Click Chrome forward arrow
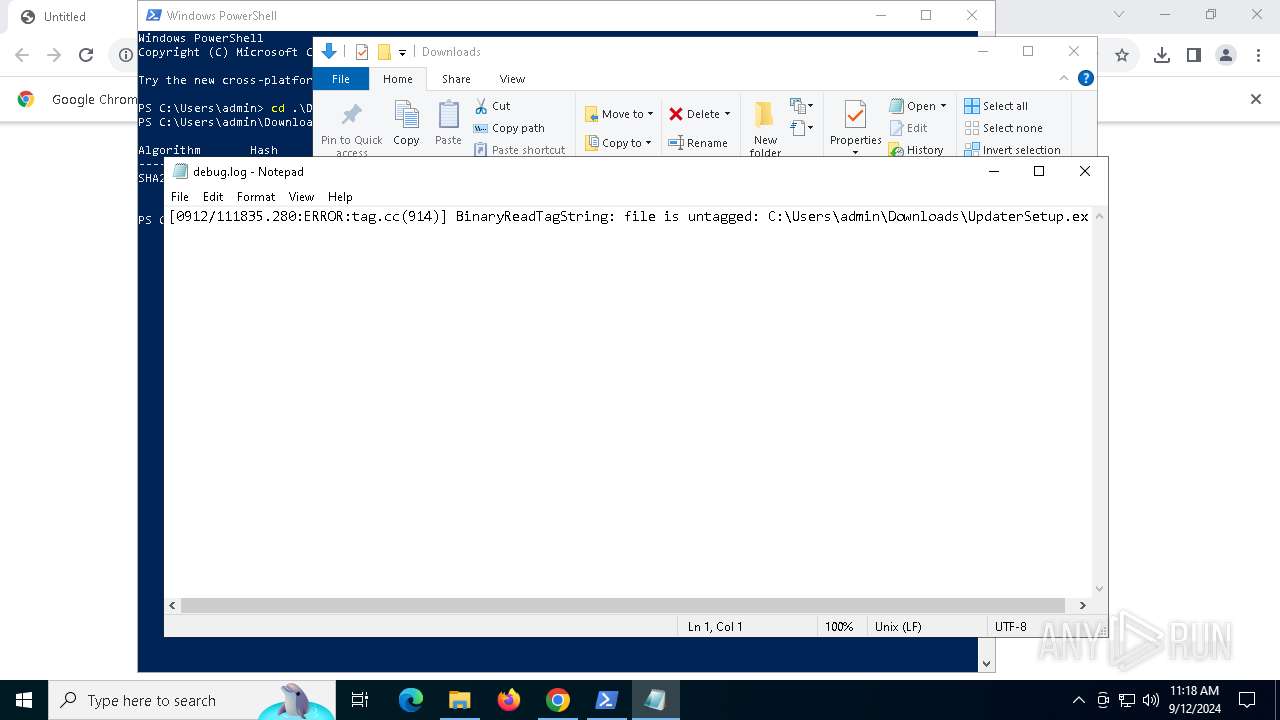Image resolution: width=1280 pixels, height=720 pixels. [54, 56]
